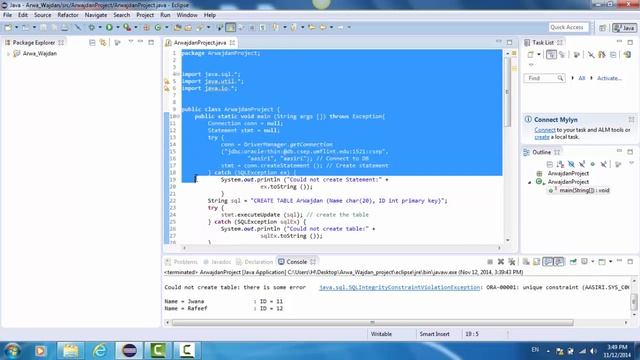This screenshot has width=640, height=360.
Task: Toggle Show Console When Standard Error Changes
Action: pos(559,262)
